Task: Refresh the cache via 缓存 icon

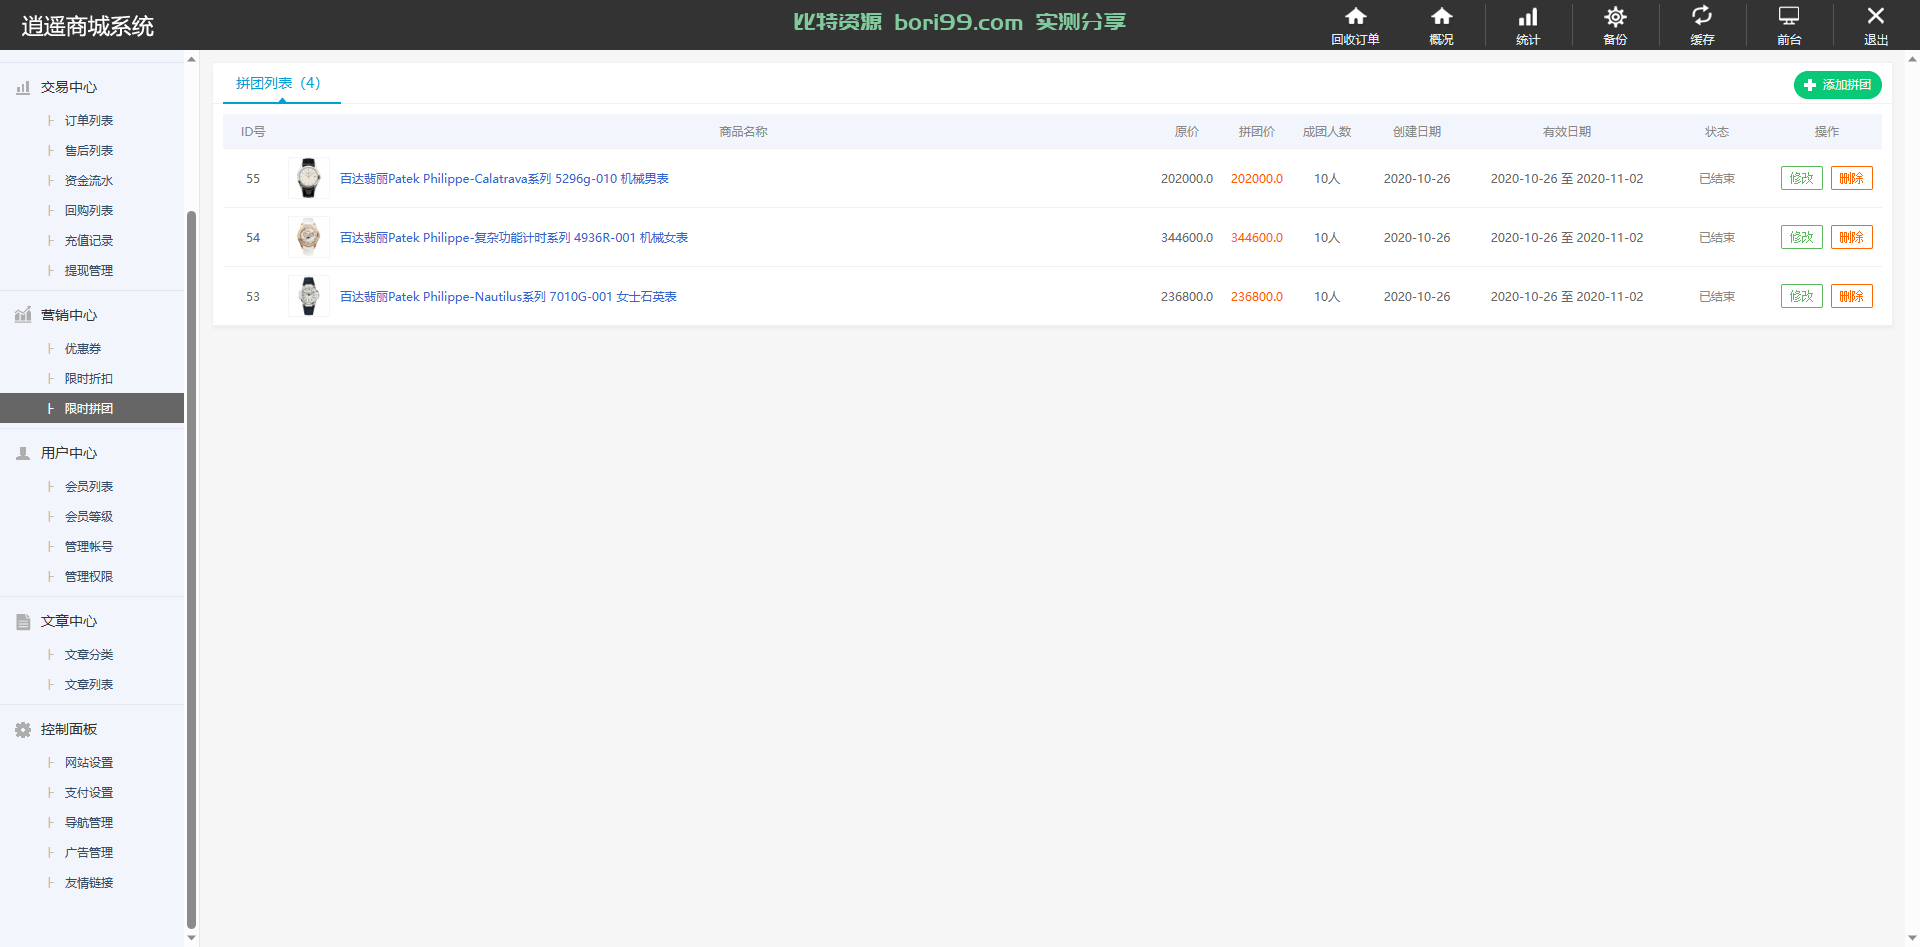Action: (1702, 25)
